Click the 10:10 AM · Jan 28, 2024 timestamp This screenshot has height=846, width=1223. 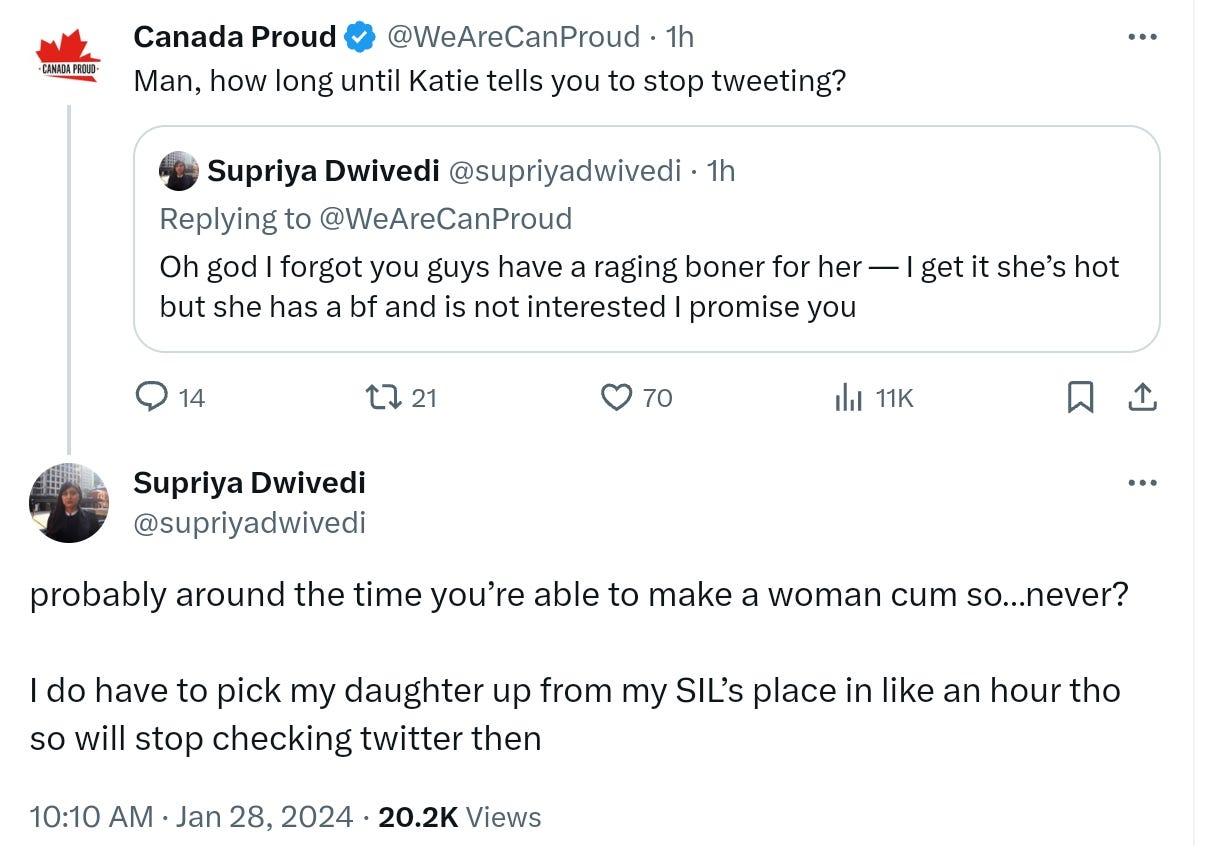click(192, 817)
